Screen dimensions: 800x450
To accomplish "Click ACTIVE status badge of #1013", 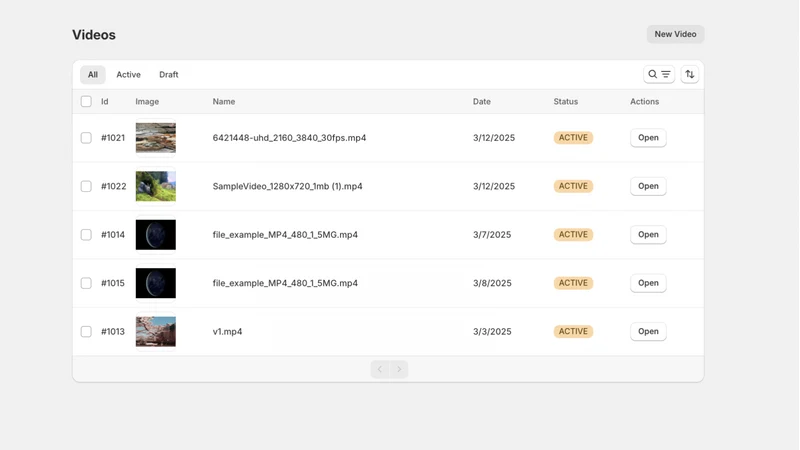I will tap(573, 332).
